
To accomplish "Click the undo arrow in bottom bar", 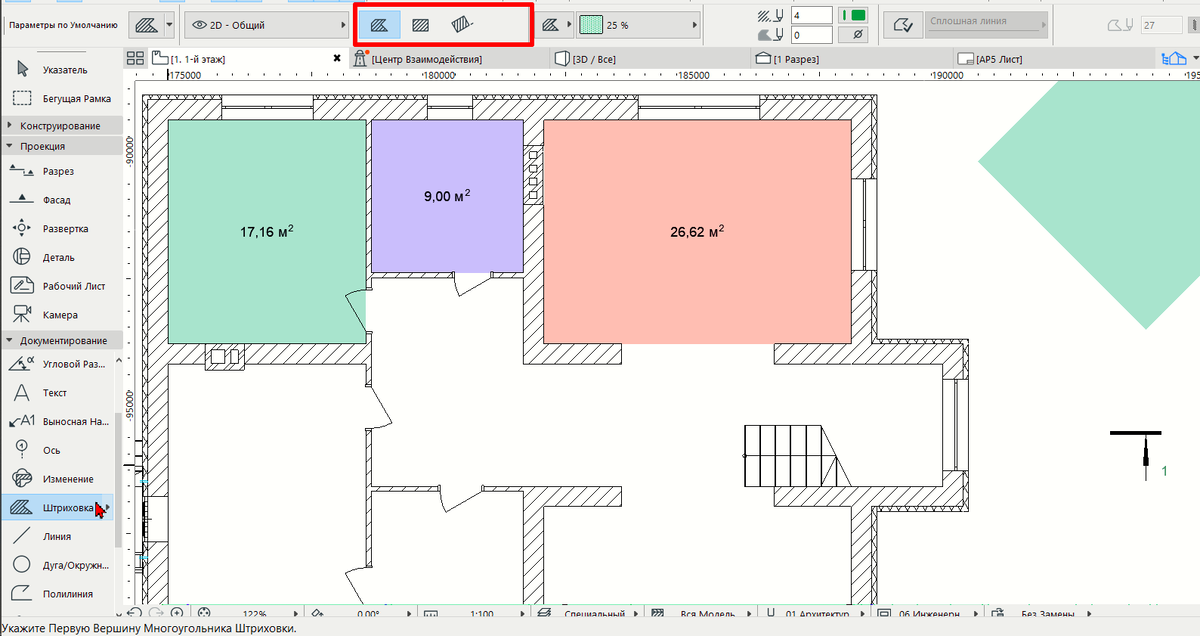I will click(135, 613).
